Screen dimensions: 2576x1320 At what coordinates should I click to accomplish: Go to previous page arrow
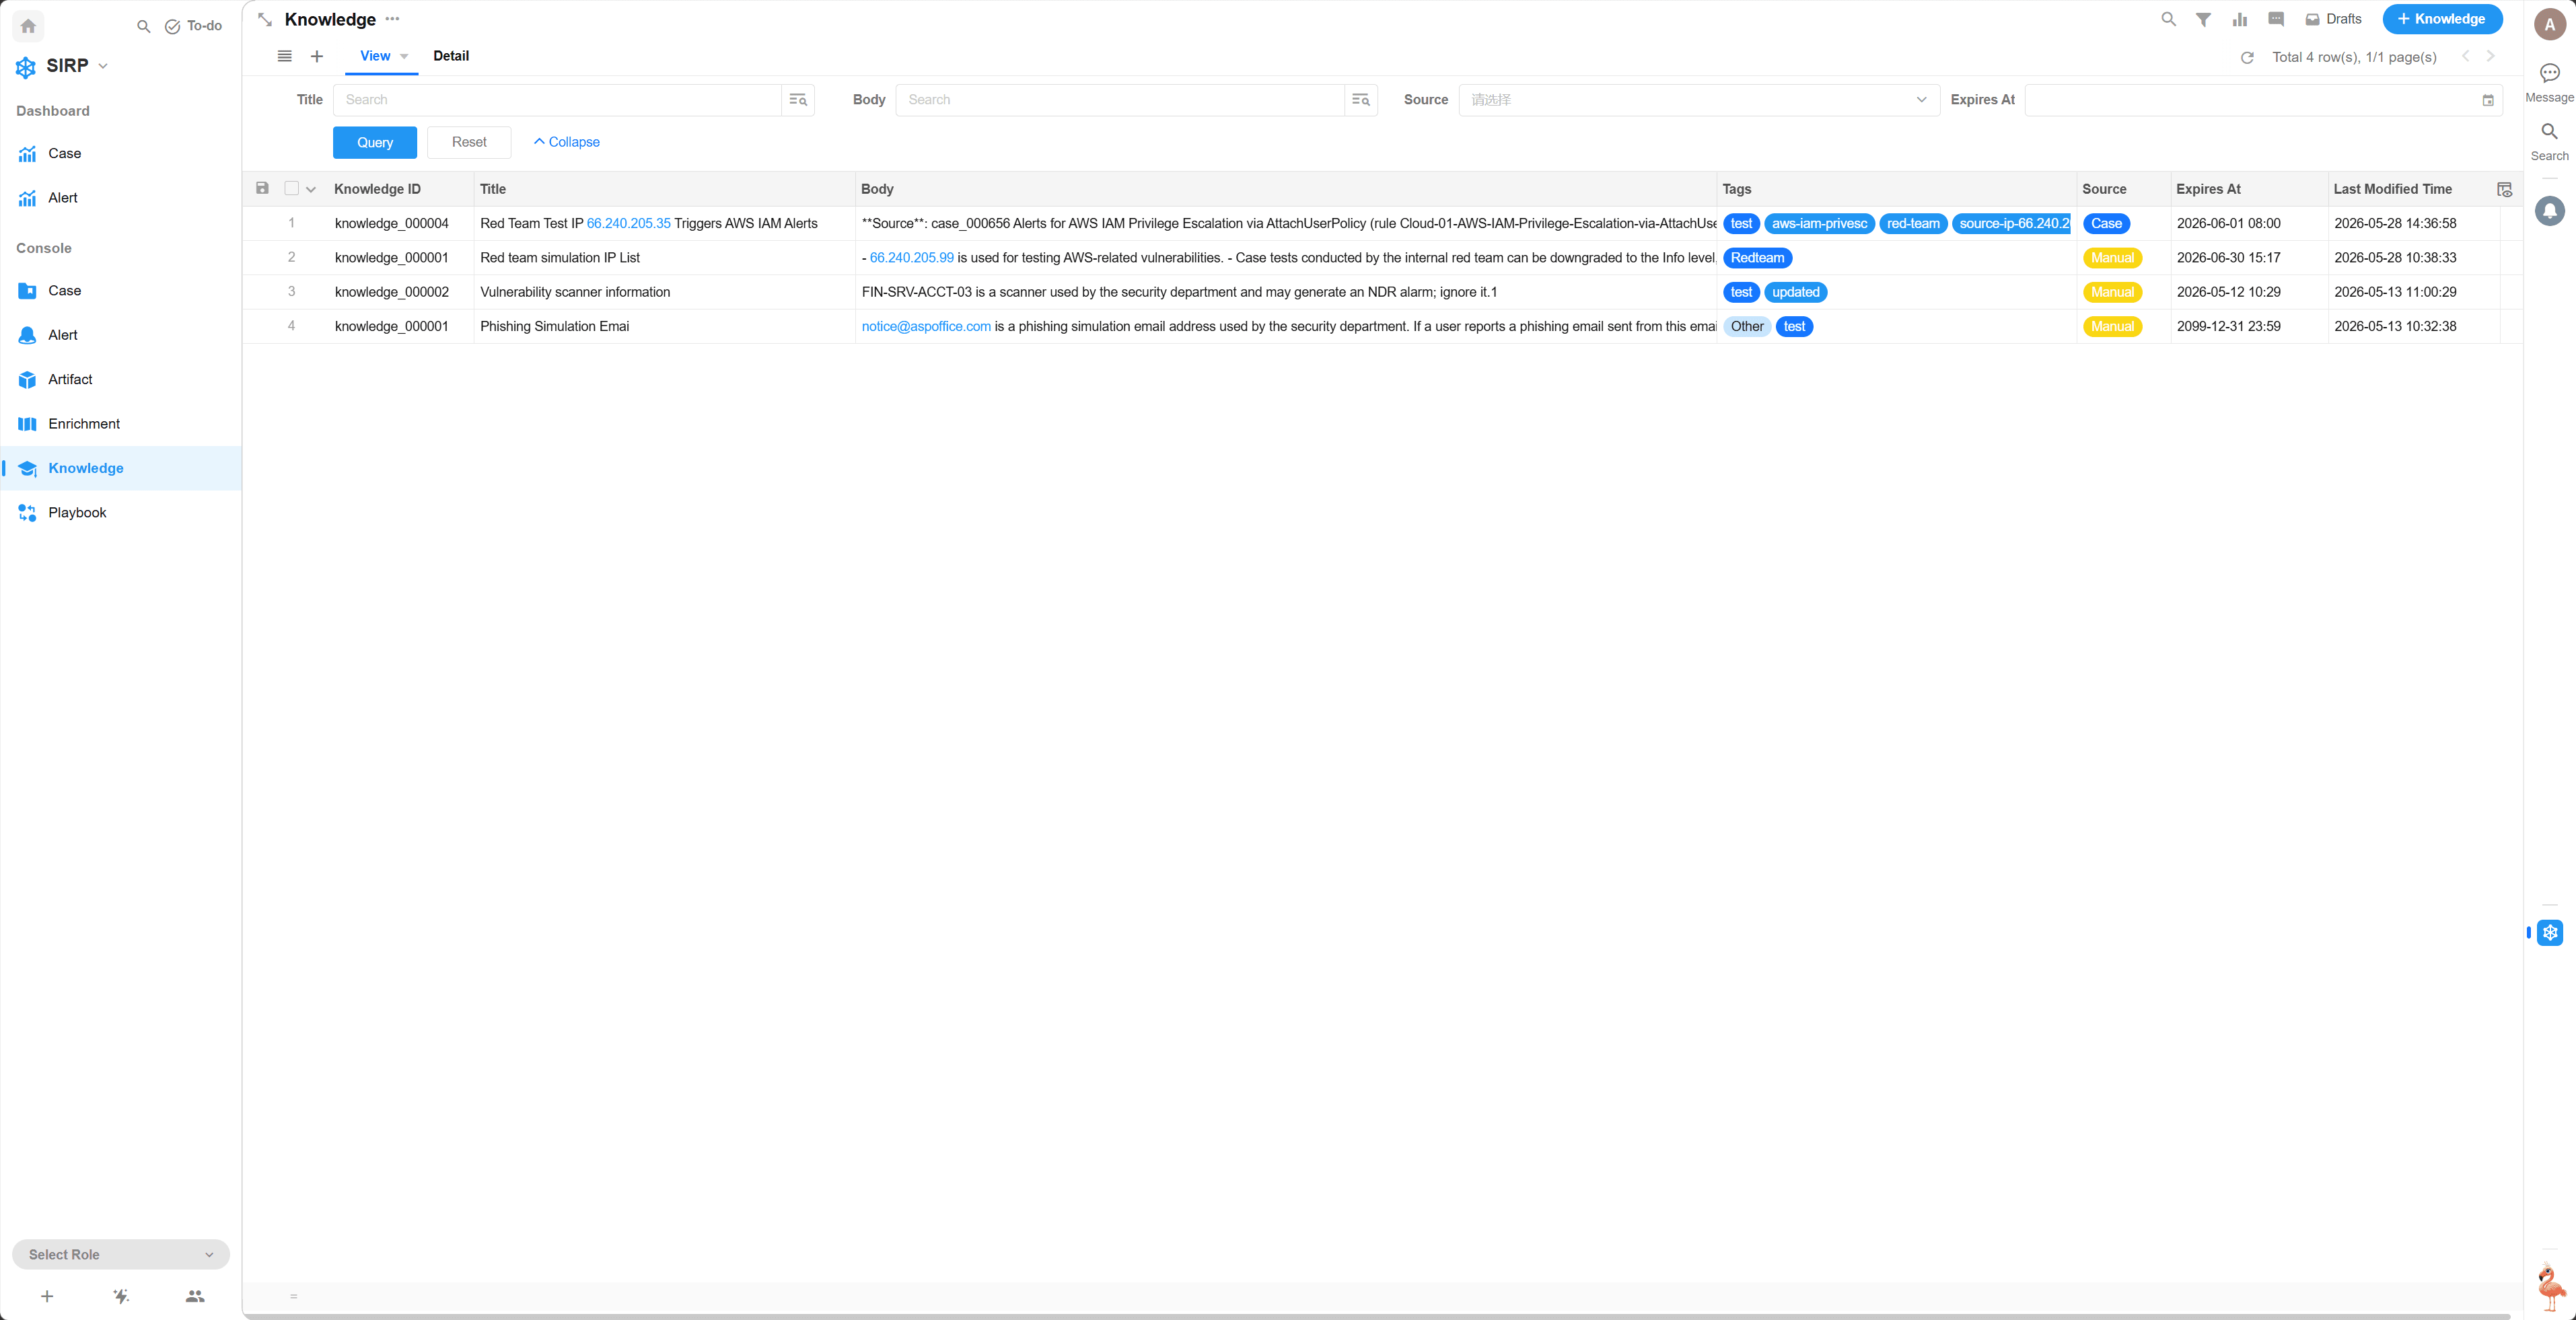[x=2465, y=57]
